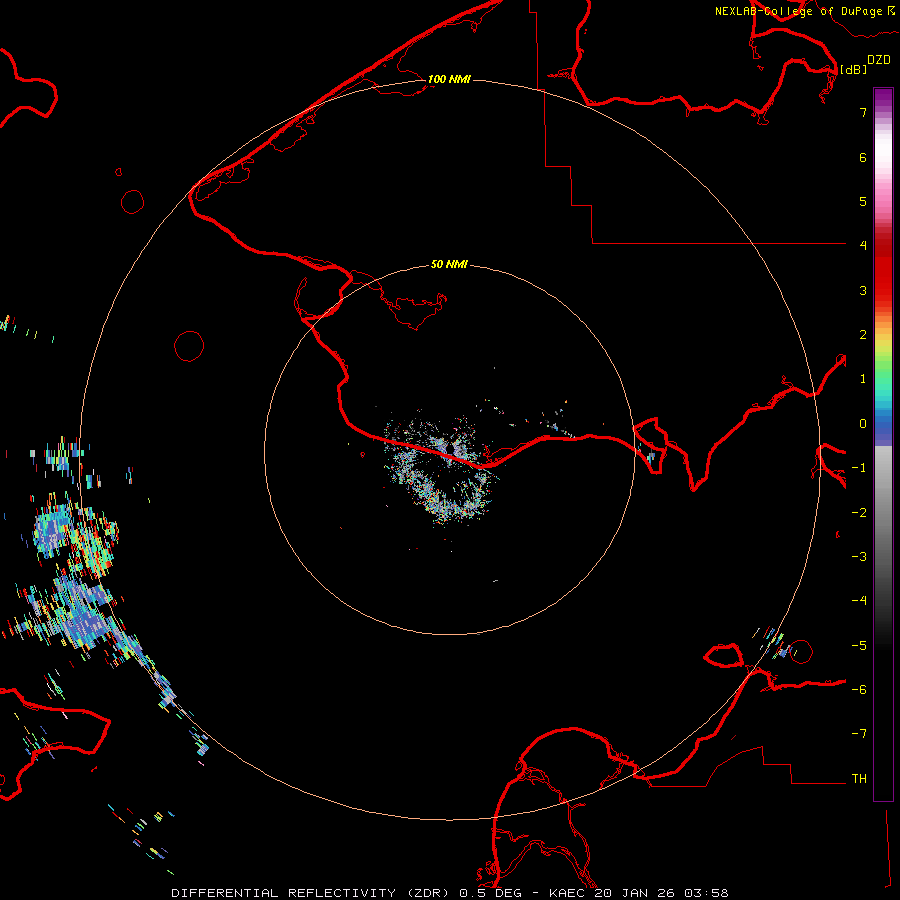The image size is (900, 900).
Task: Click the 7 dB value on color scale
Action: coord(863,113)
